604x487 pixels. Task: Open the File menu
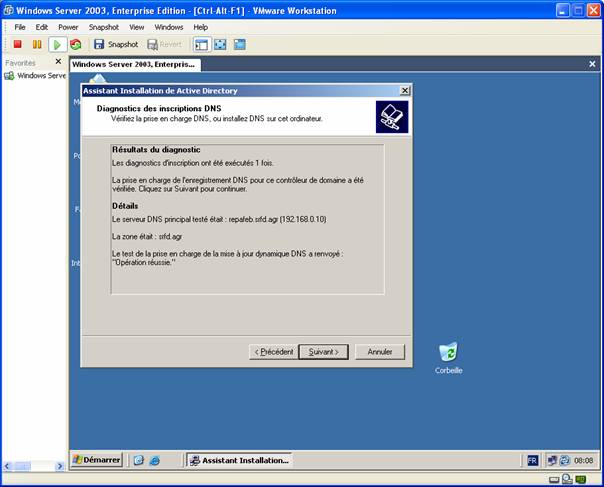[20, 27]
